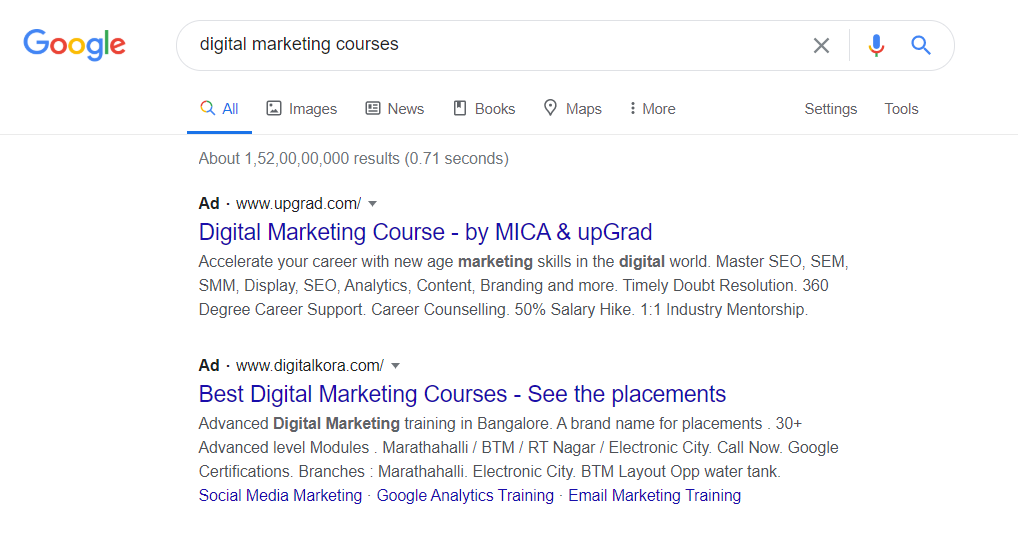1018x542 pixels.
Task: Open Digital Marketing Course by MICA & upGrad
Action: click(425, 232)
